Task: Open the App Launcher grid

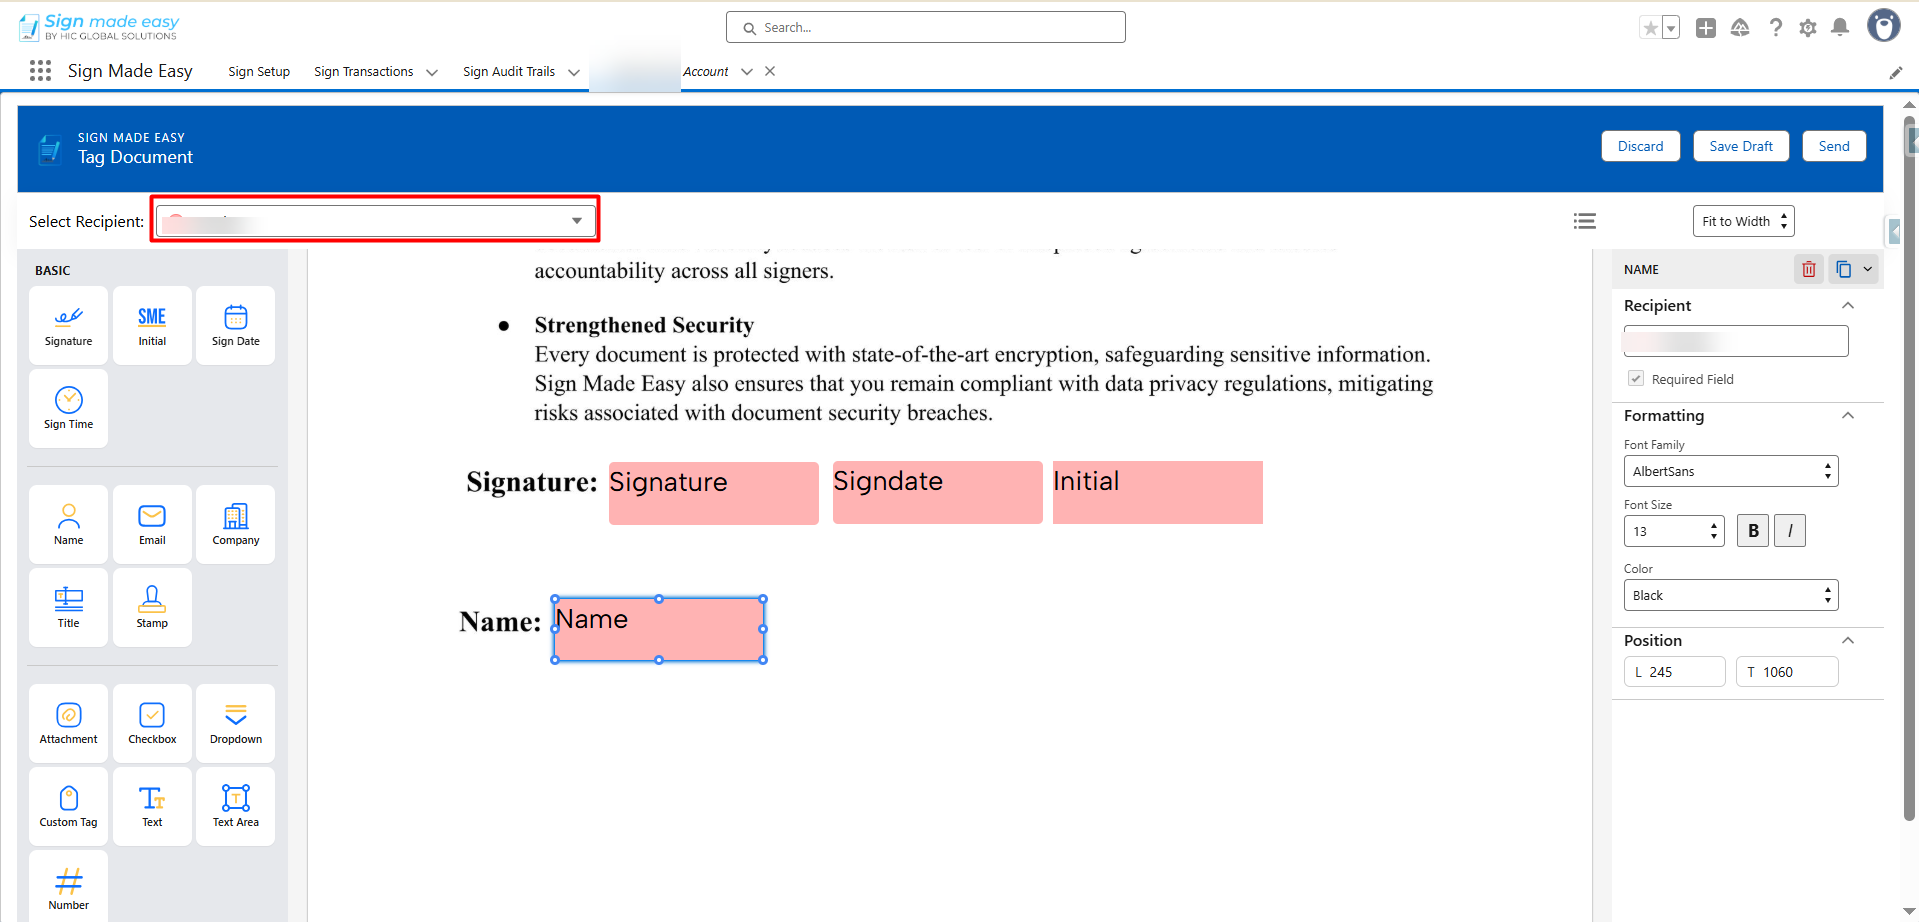Action: [40, 71]
